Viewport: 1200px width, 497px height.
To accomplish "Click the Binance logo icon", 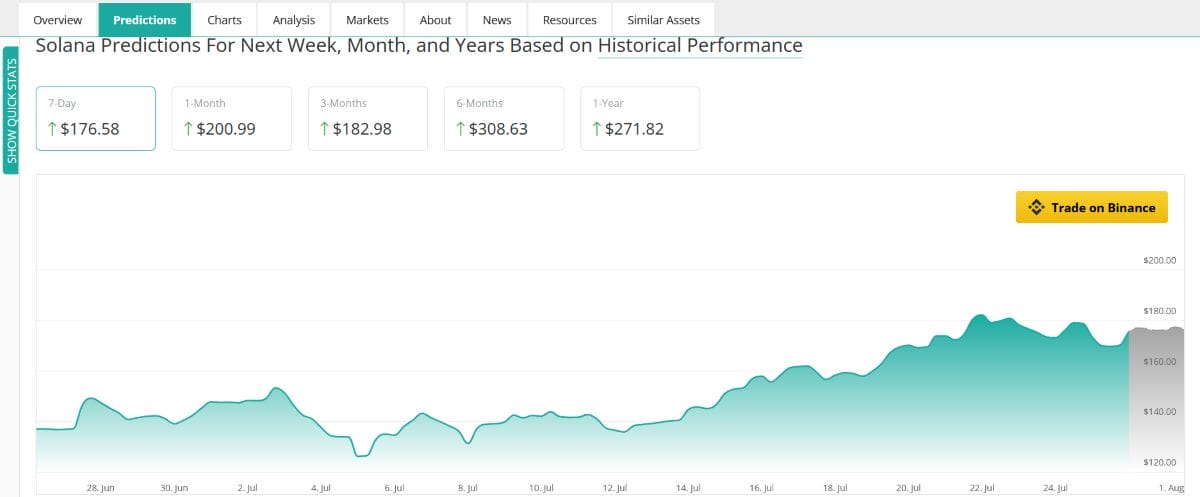I will pos(1037,208).
